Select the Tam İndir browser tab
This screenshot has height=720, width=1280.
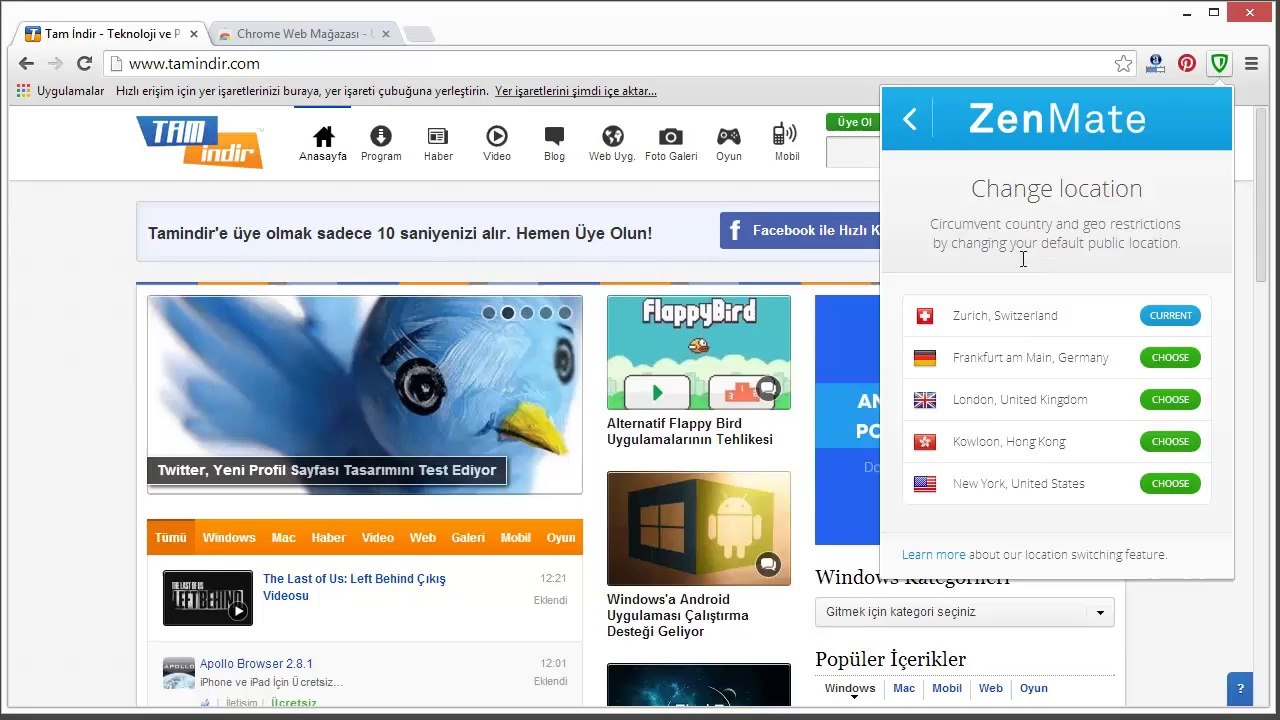click(x=112, y=34)
